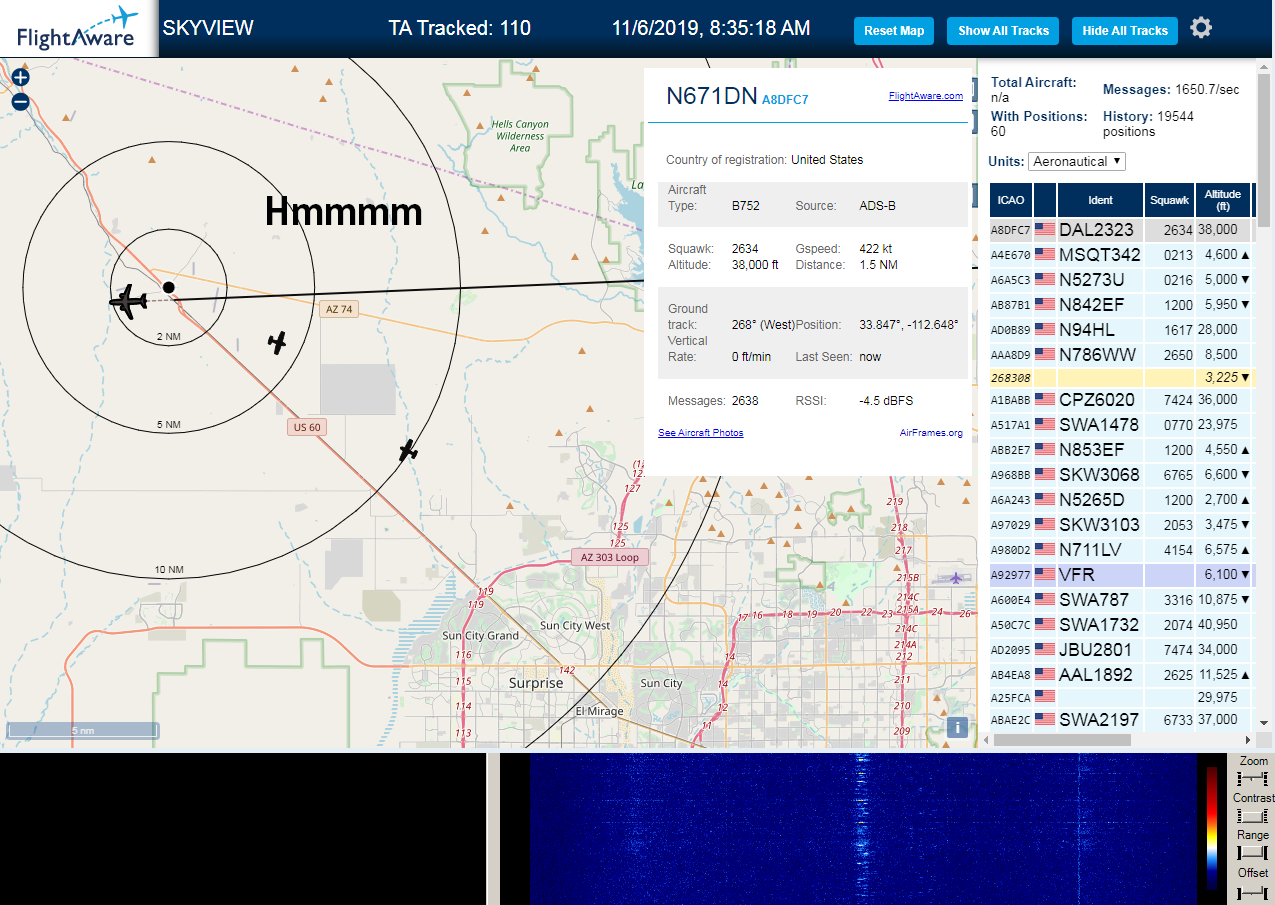
Task: Select the SWA1732 aircraft row
Action: (1121, 624)
